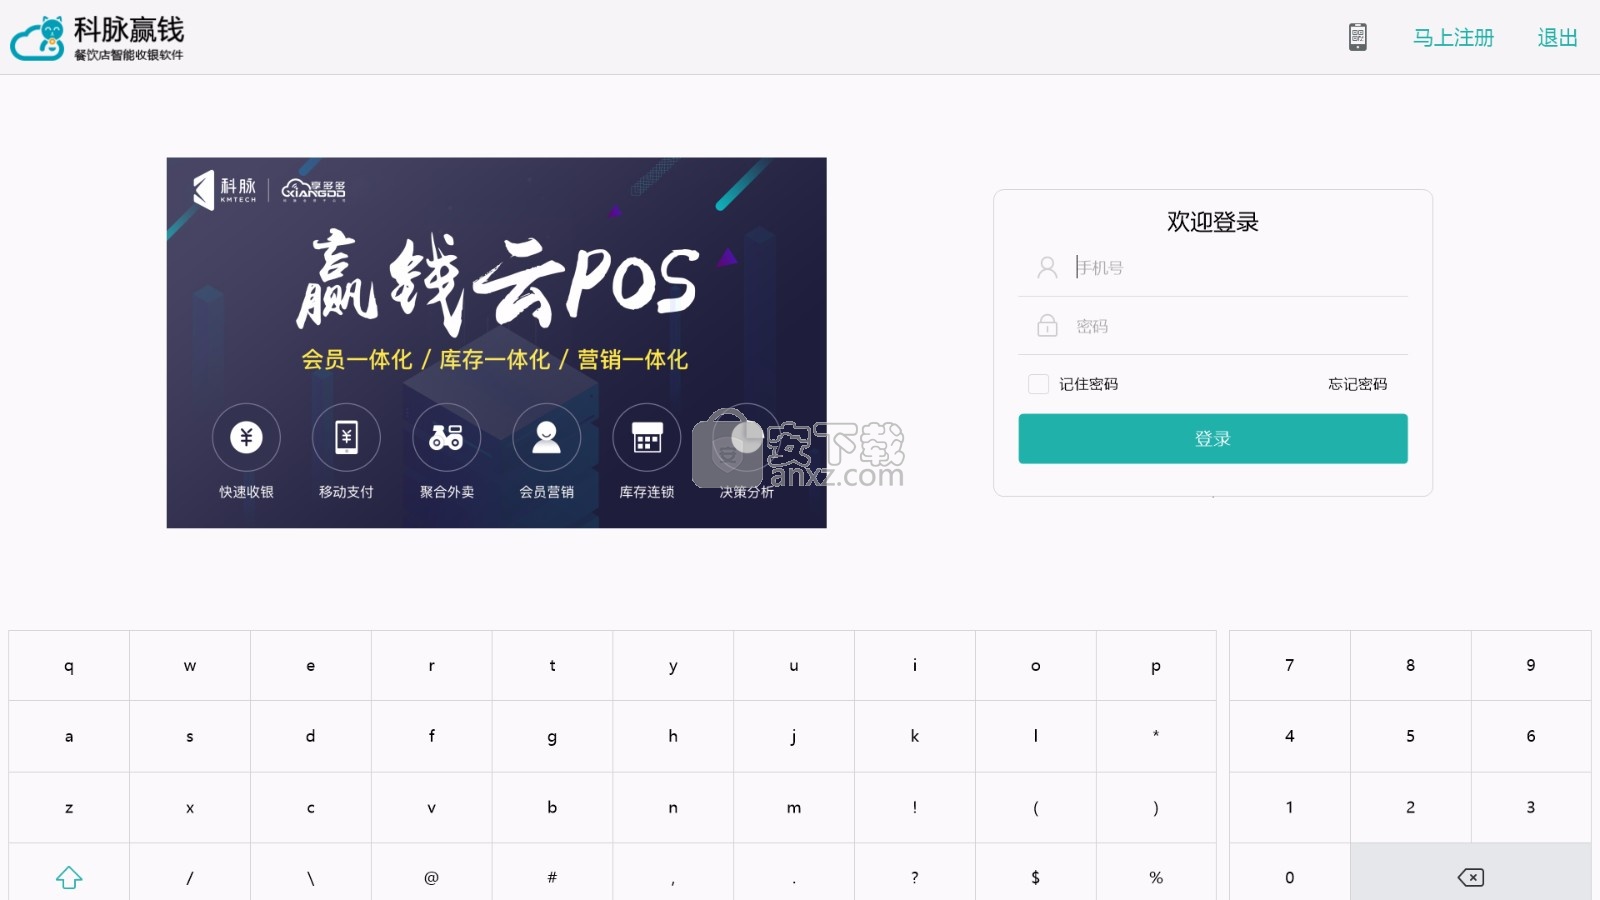
Task: Click the 赢钱云POS banner image
Action: tap(496, 343)
